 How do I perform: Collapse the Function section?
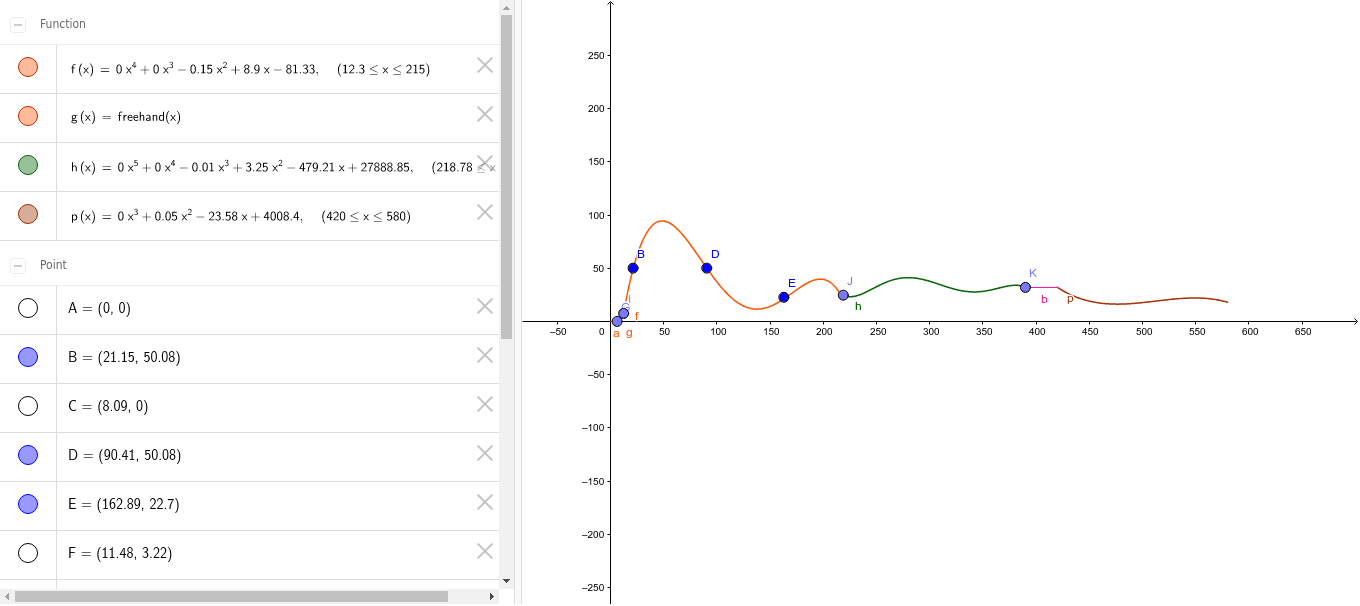(x=17, y=23)
